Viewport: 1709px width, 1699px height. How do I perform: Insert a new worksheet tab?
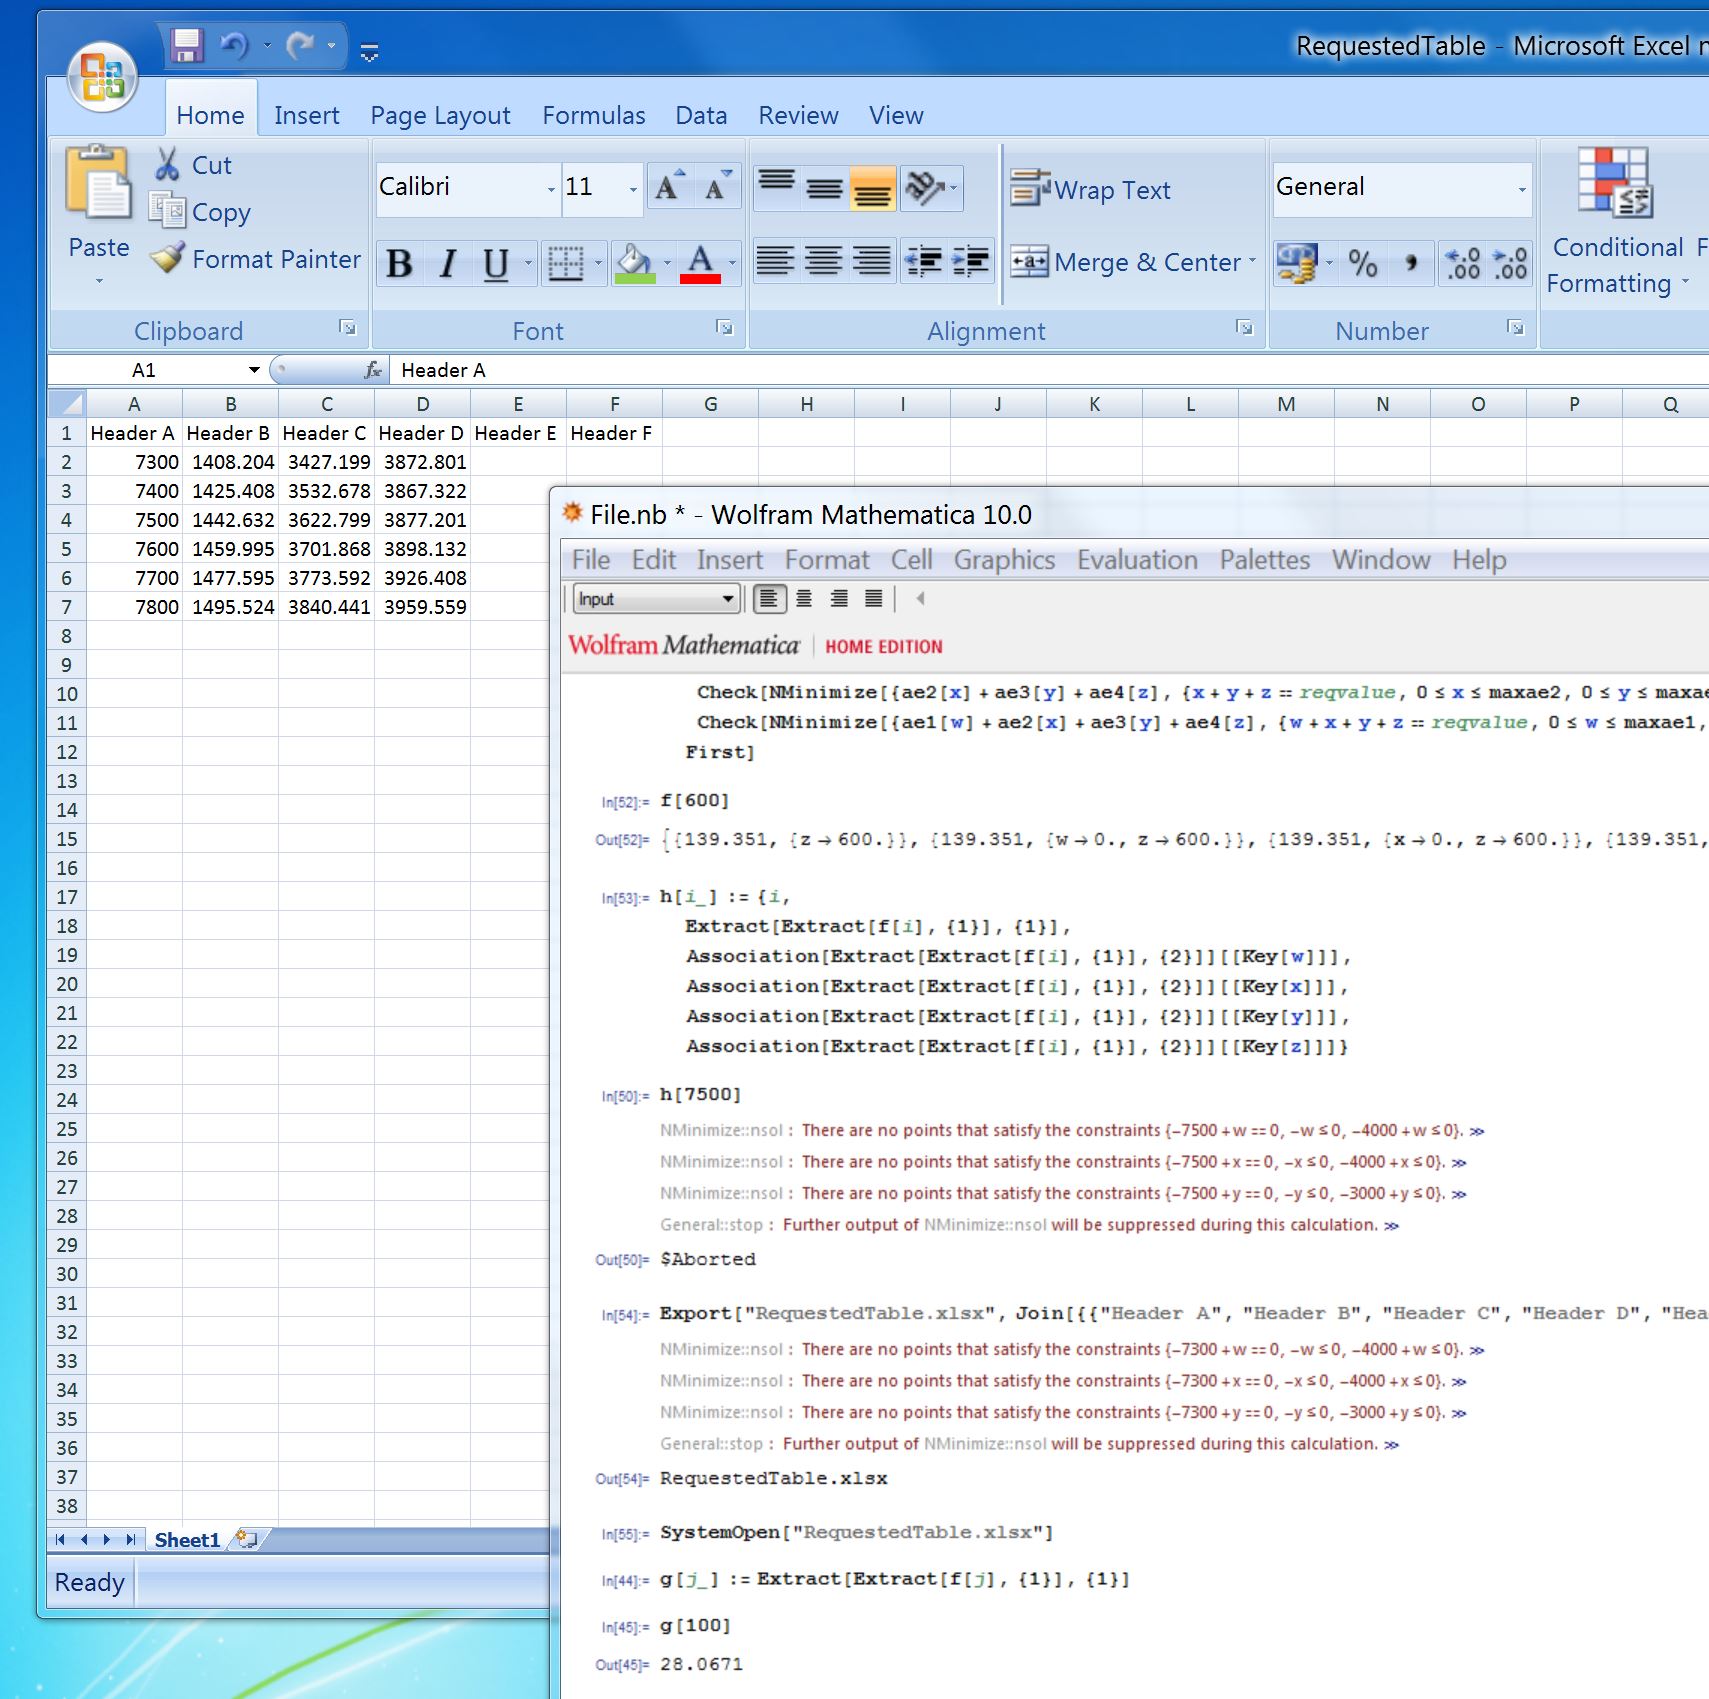click(247, 1540)
